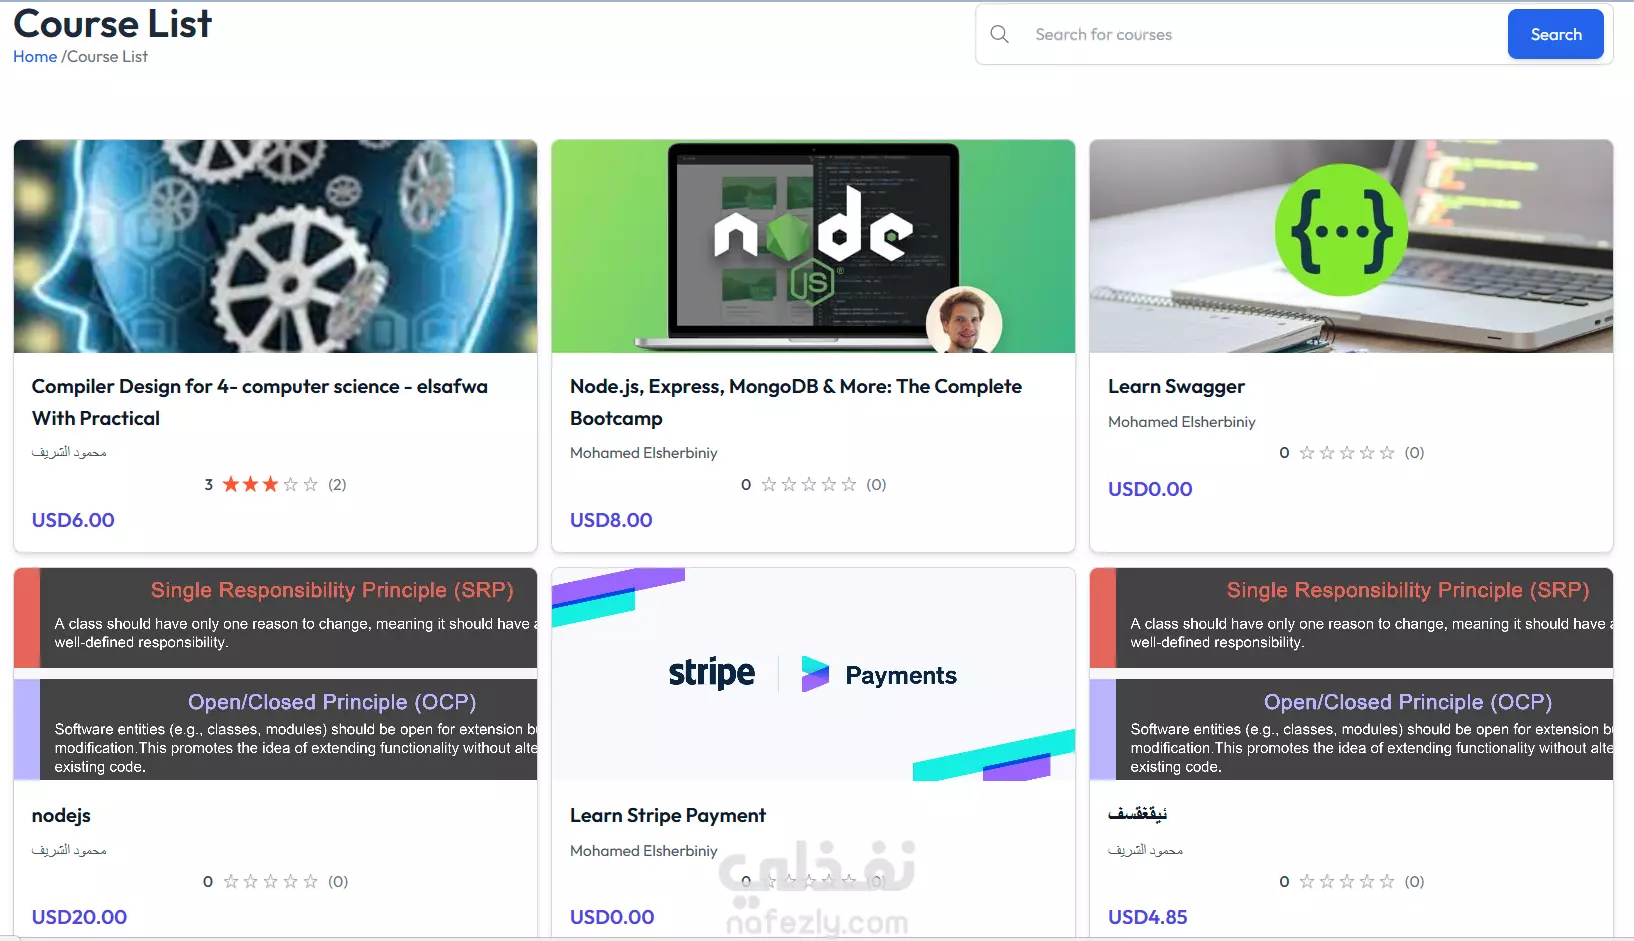
Task: Click instructor avatar on Node.js thumbnail
Action: 964,322
